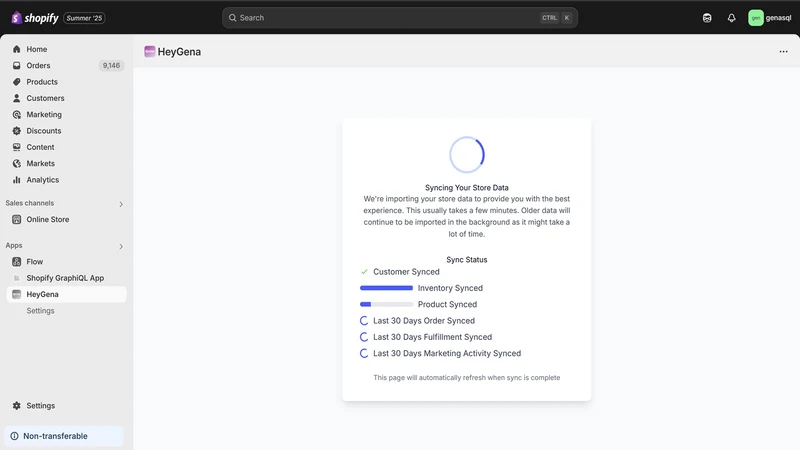Click the auto-refresh notice text
The image size is (800, 450).
[x=466, y=378]
